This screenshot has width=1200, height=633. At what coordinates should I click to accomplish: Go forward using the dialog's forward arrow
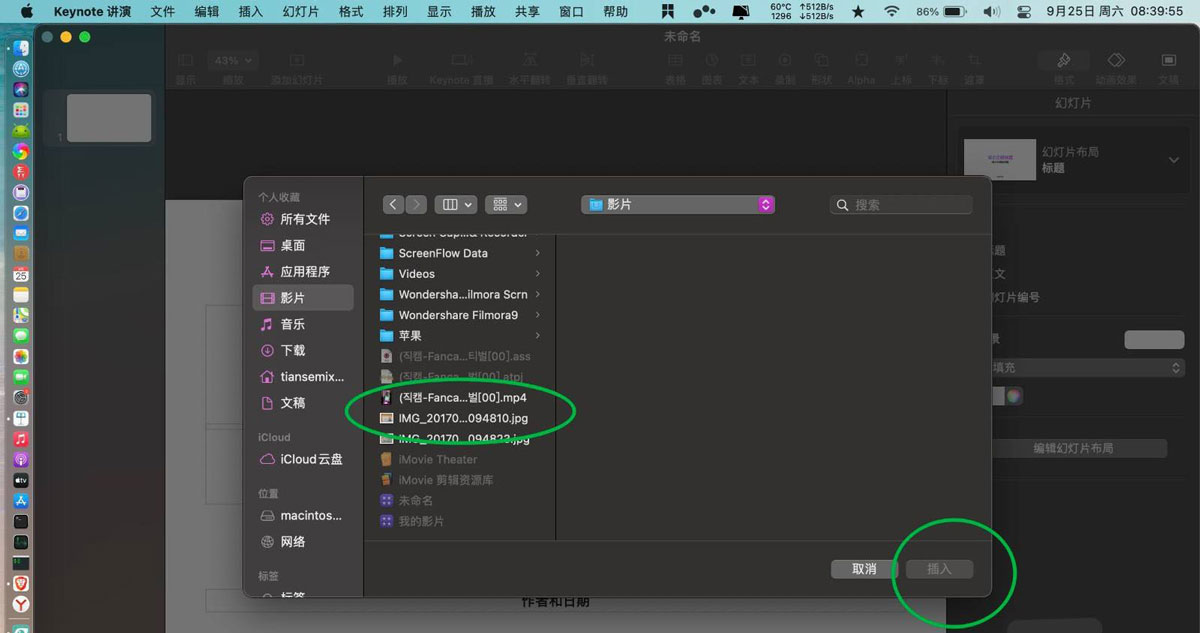pos(416,204)
